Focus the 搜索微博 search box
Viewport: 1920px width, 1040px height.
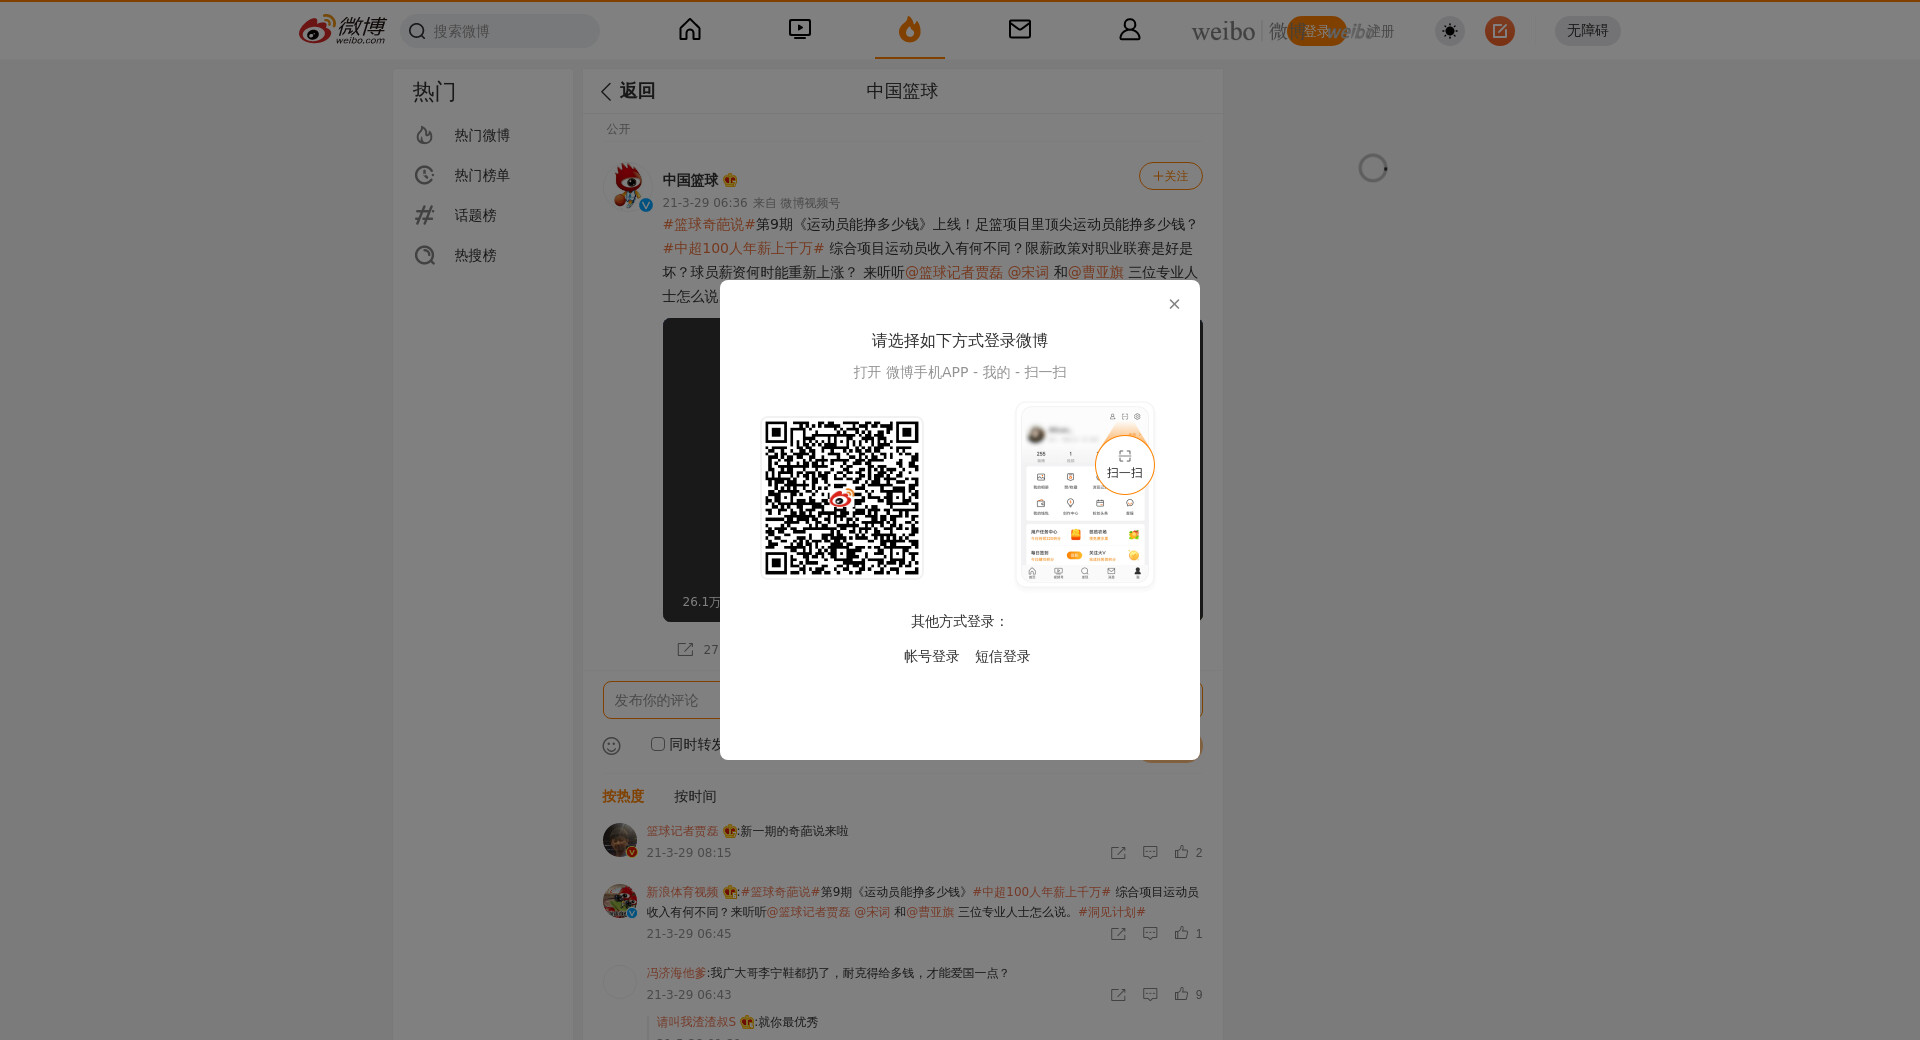[500, 31]
